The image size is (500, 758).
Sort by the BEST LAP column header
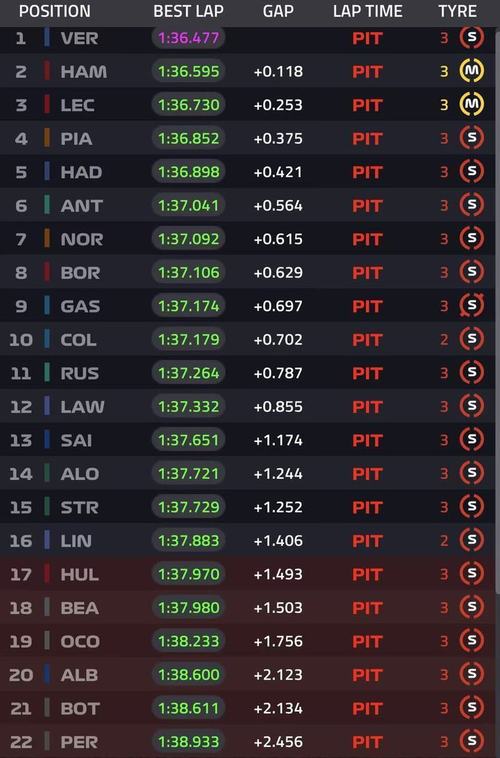[188, 11]
